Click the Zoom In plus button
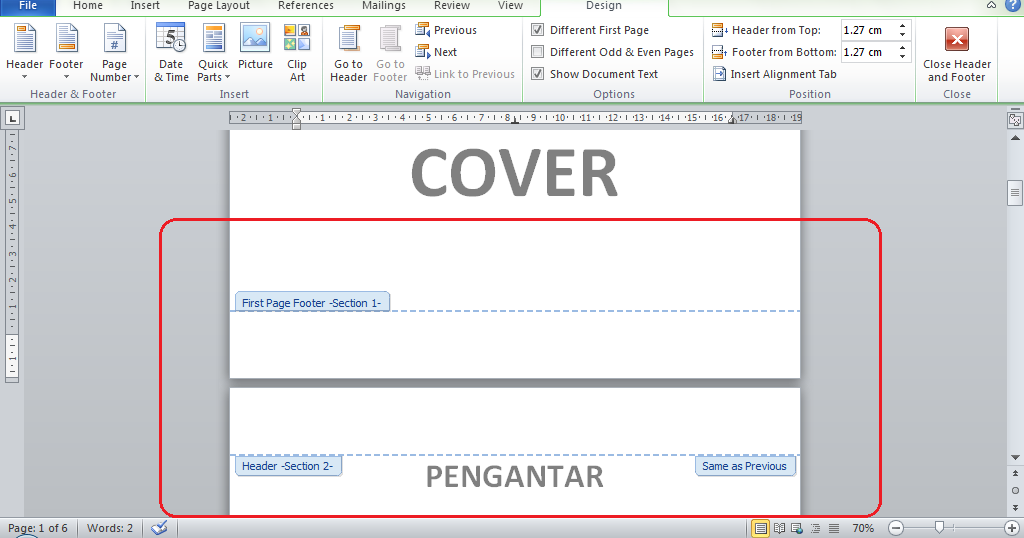 click(x=1011, y=528)
